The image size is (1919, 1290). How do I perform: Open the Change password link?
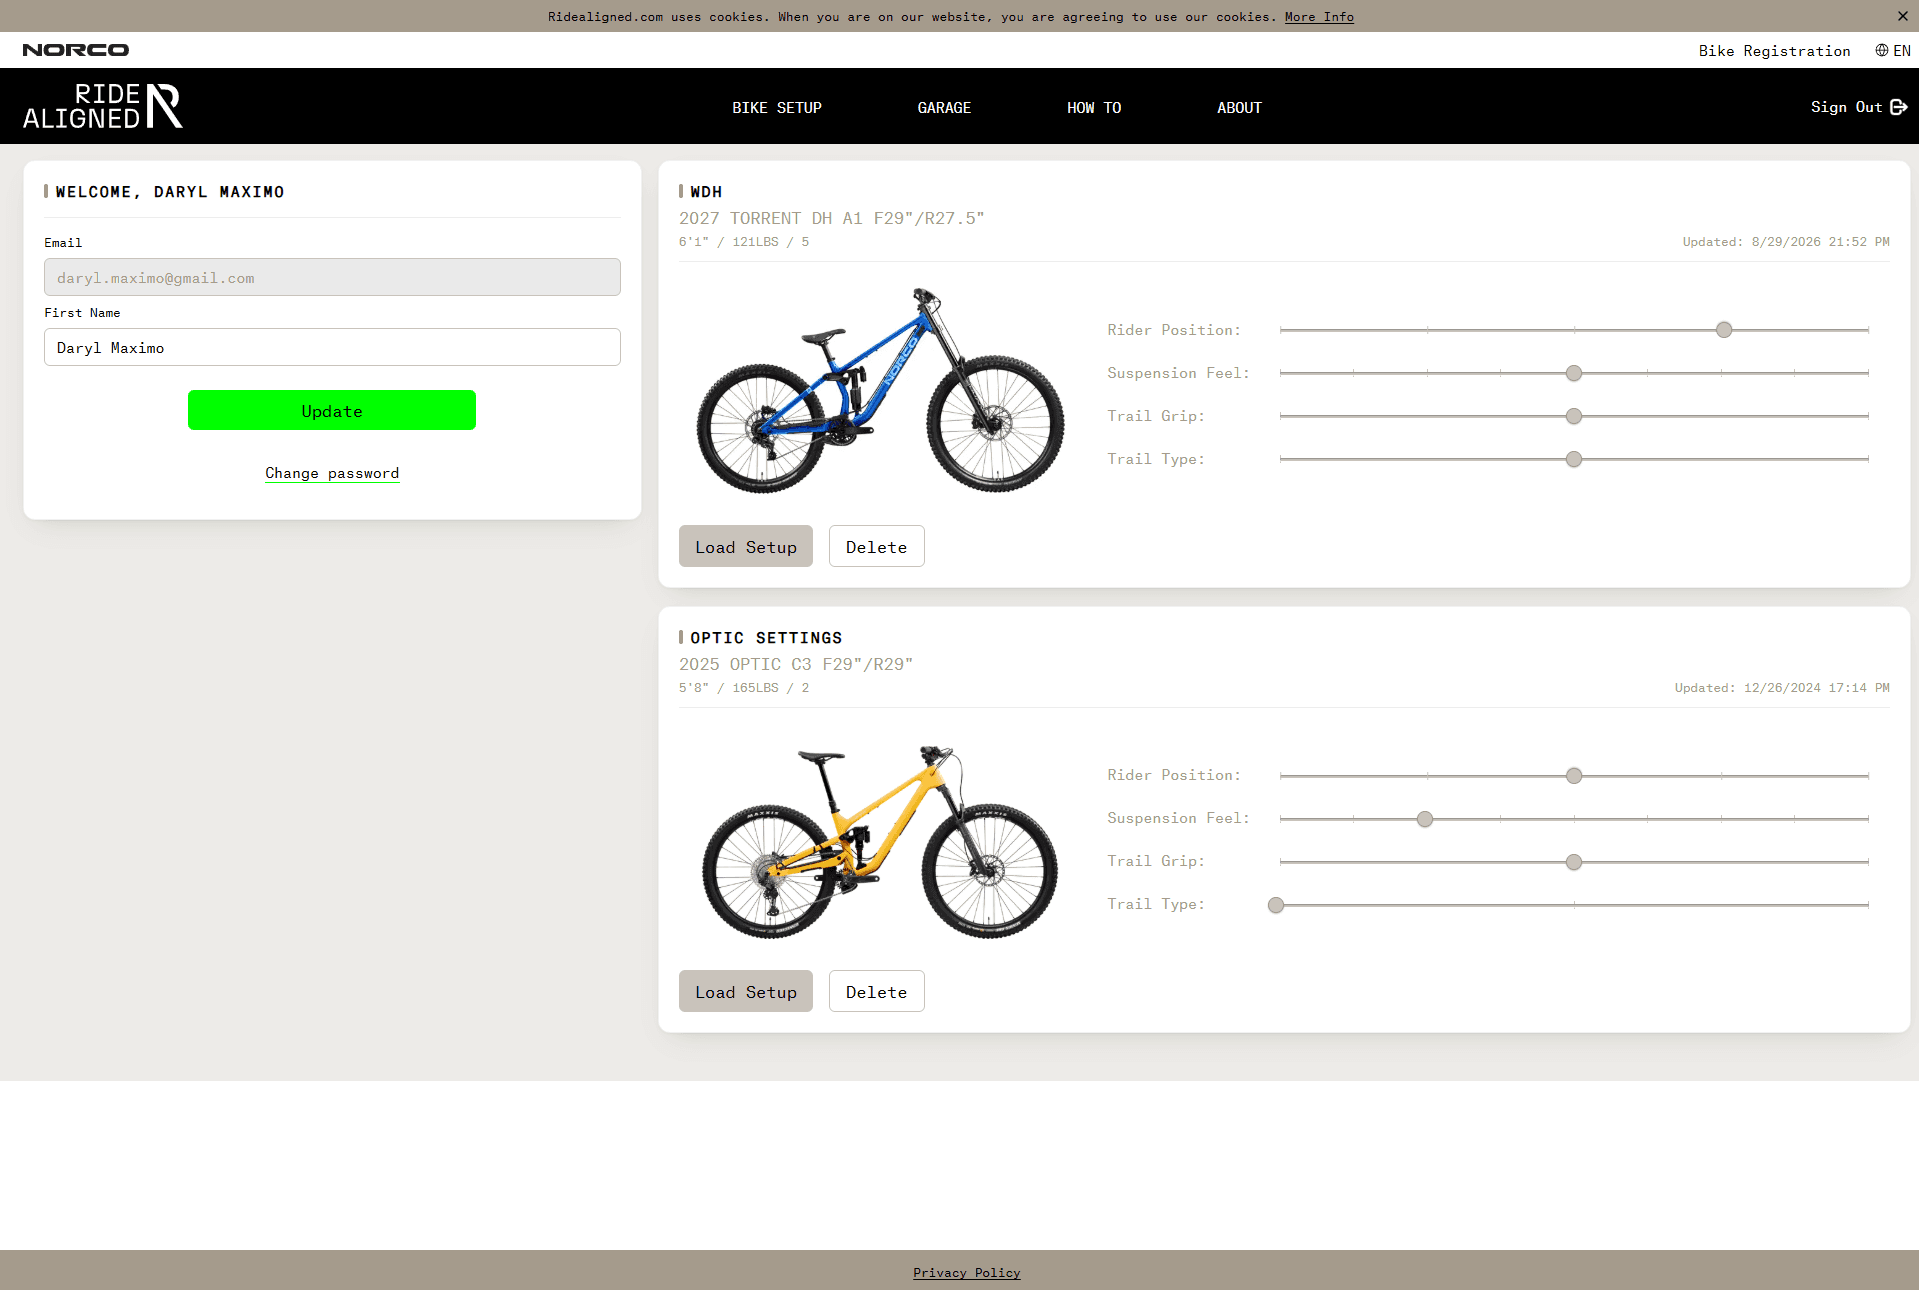(x=332, y=473)
